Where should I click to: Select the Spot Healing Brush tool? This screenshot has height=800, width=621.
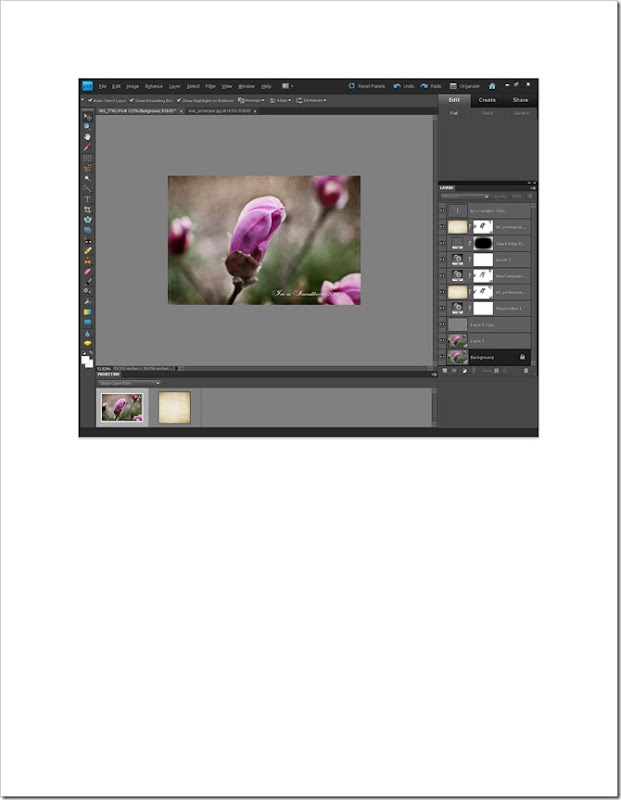coord(87,251)
